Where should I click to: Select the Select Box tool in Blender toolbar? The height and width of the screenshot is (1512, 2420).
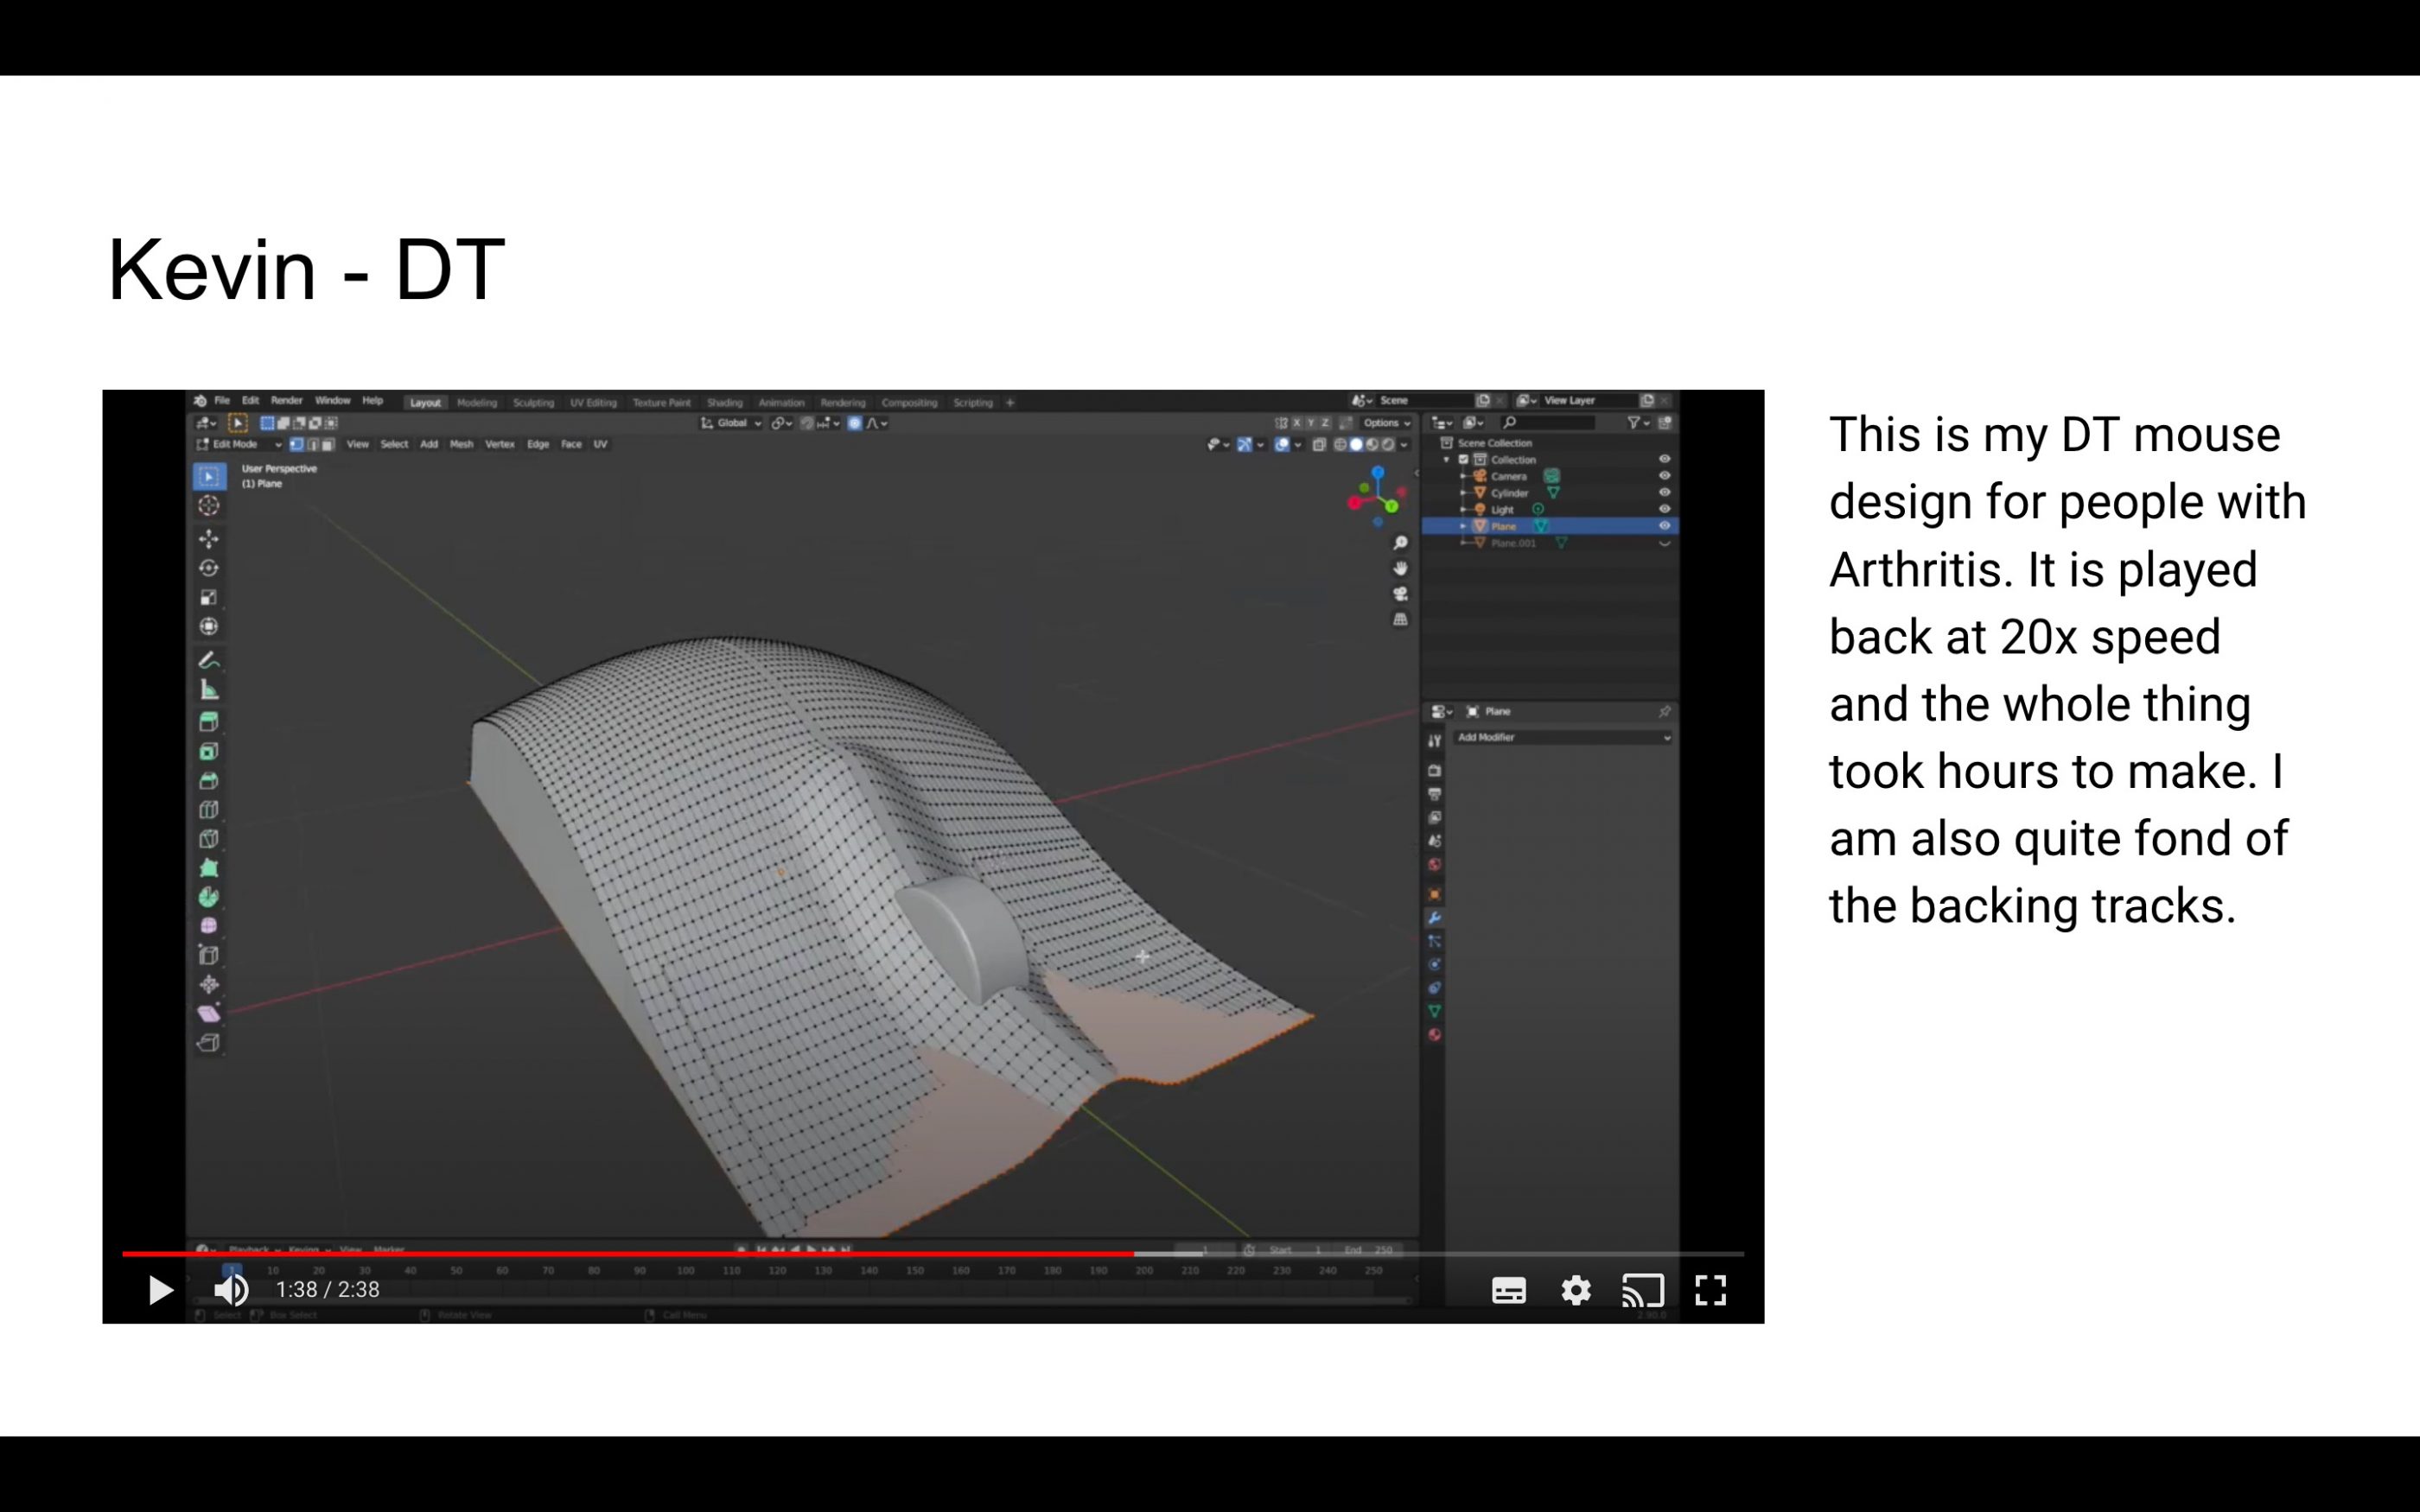[x=209, y=477]
